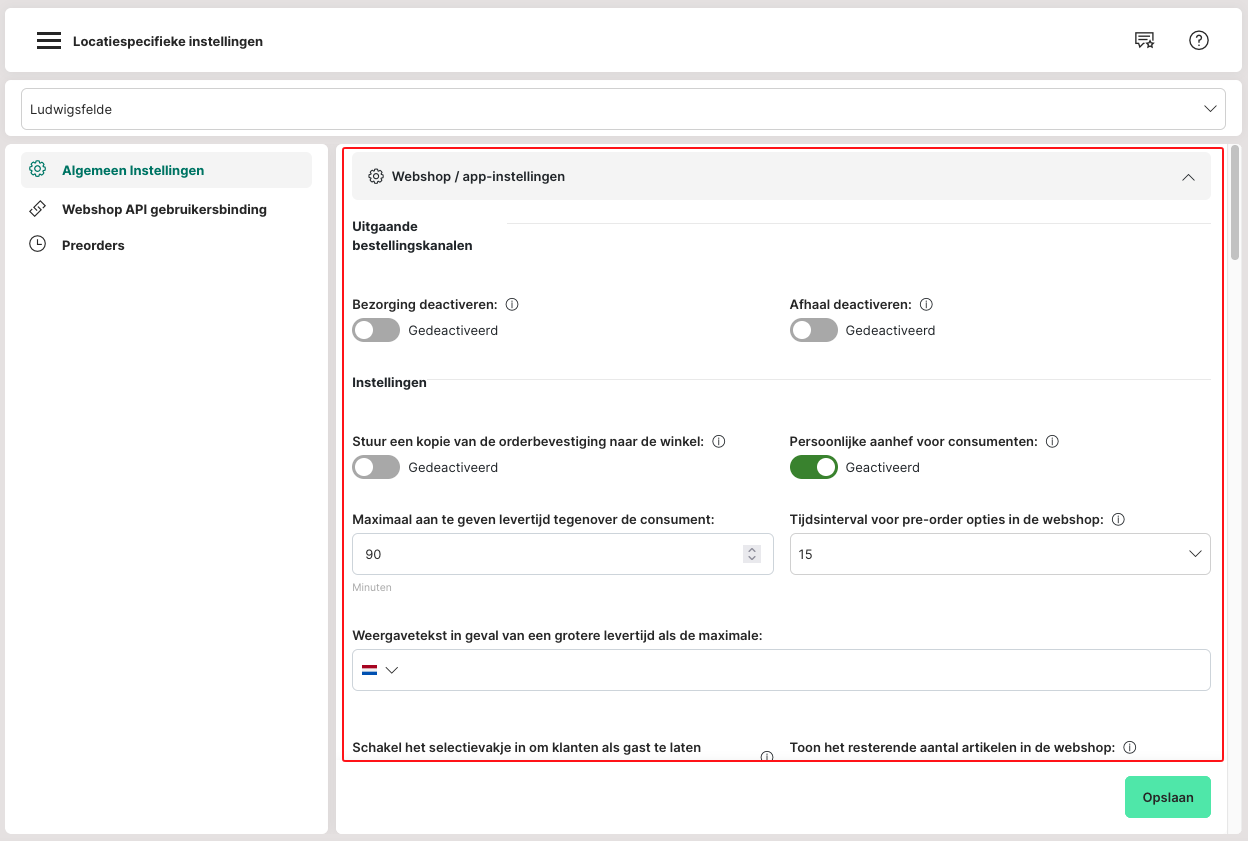This screenshot has width=1248, height=841.
Task: Turn on order confirmation copy to winkel toggle
Action: point(376,467)
